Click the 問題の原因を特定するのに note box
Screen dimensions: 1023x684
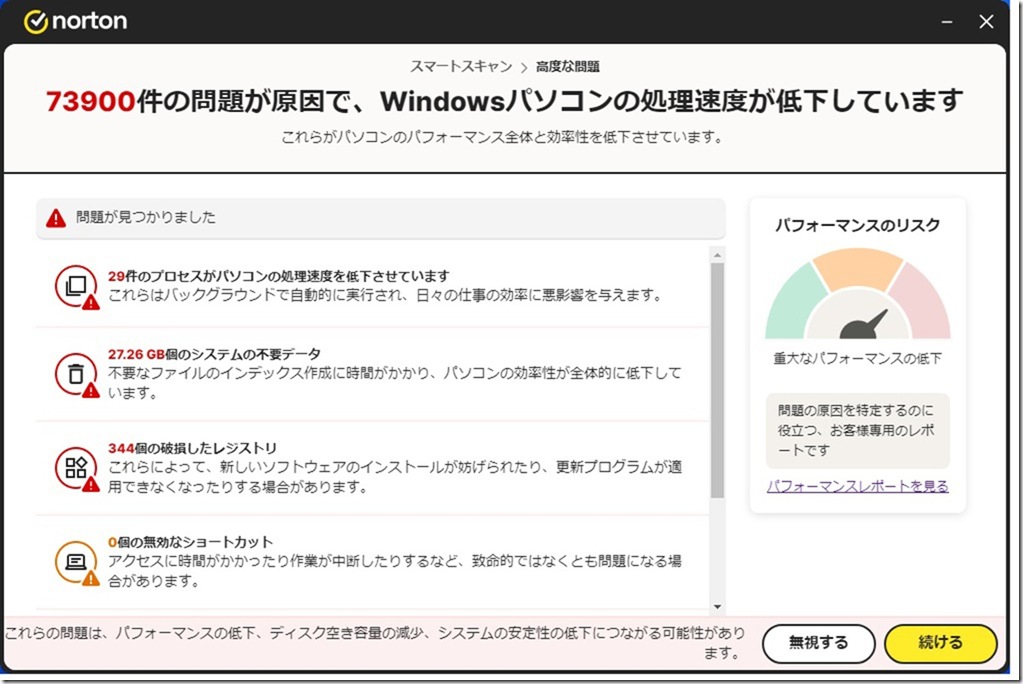pyautogui.click(x=857, y=431)
